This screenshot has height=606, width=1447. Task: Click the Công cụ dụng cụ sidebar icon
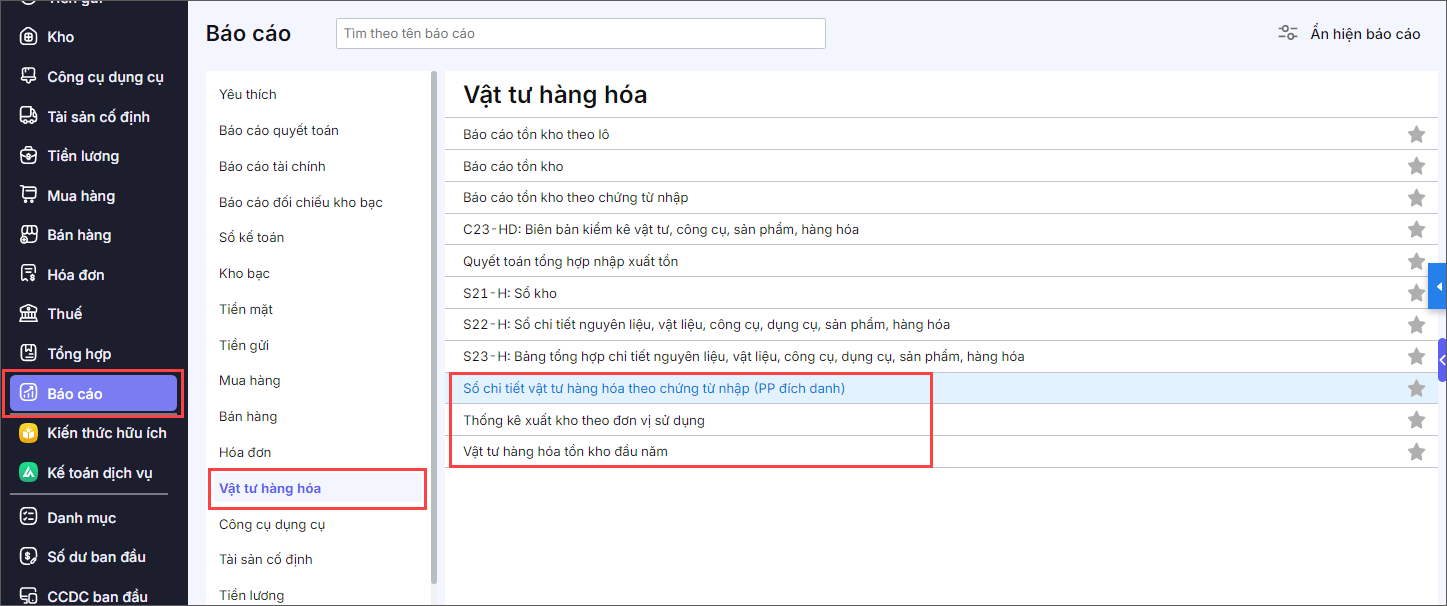[29, 77]
